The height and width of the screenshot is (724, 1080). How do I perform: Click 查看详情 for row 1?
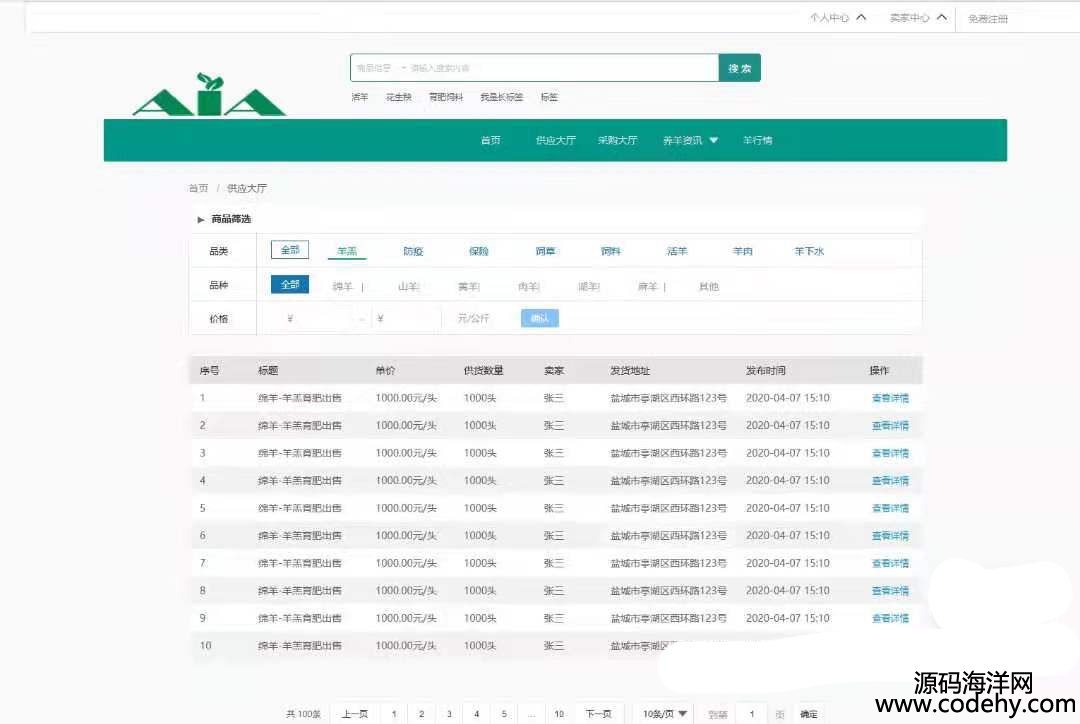pyautogui.click(x=891, y=398)
